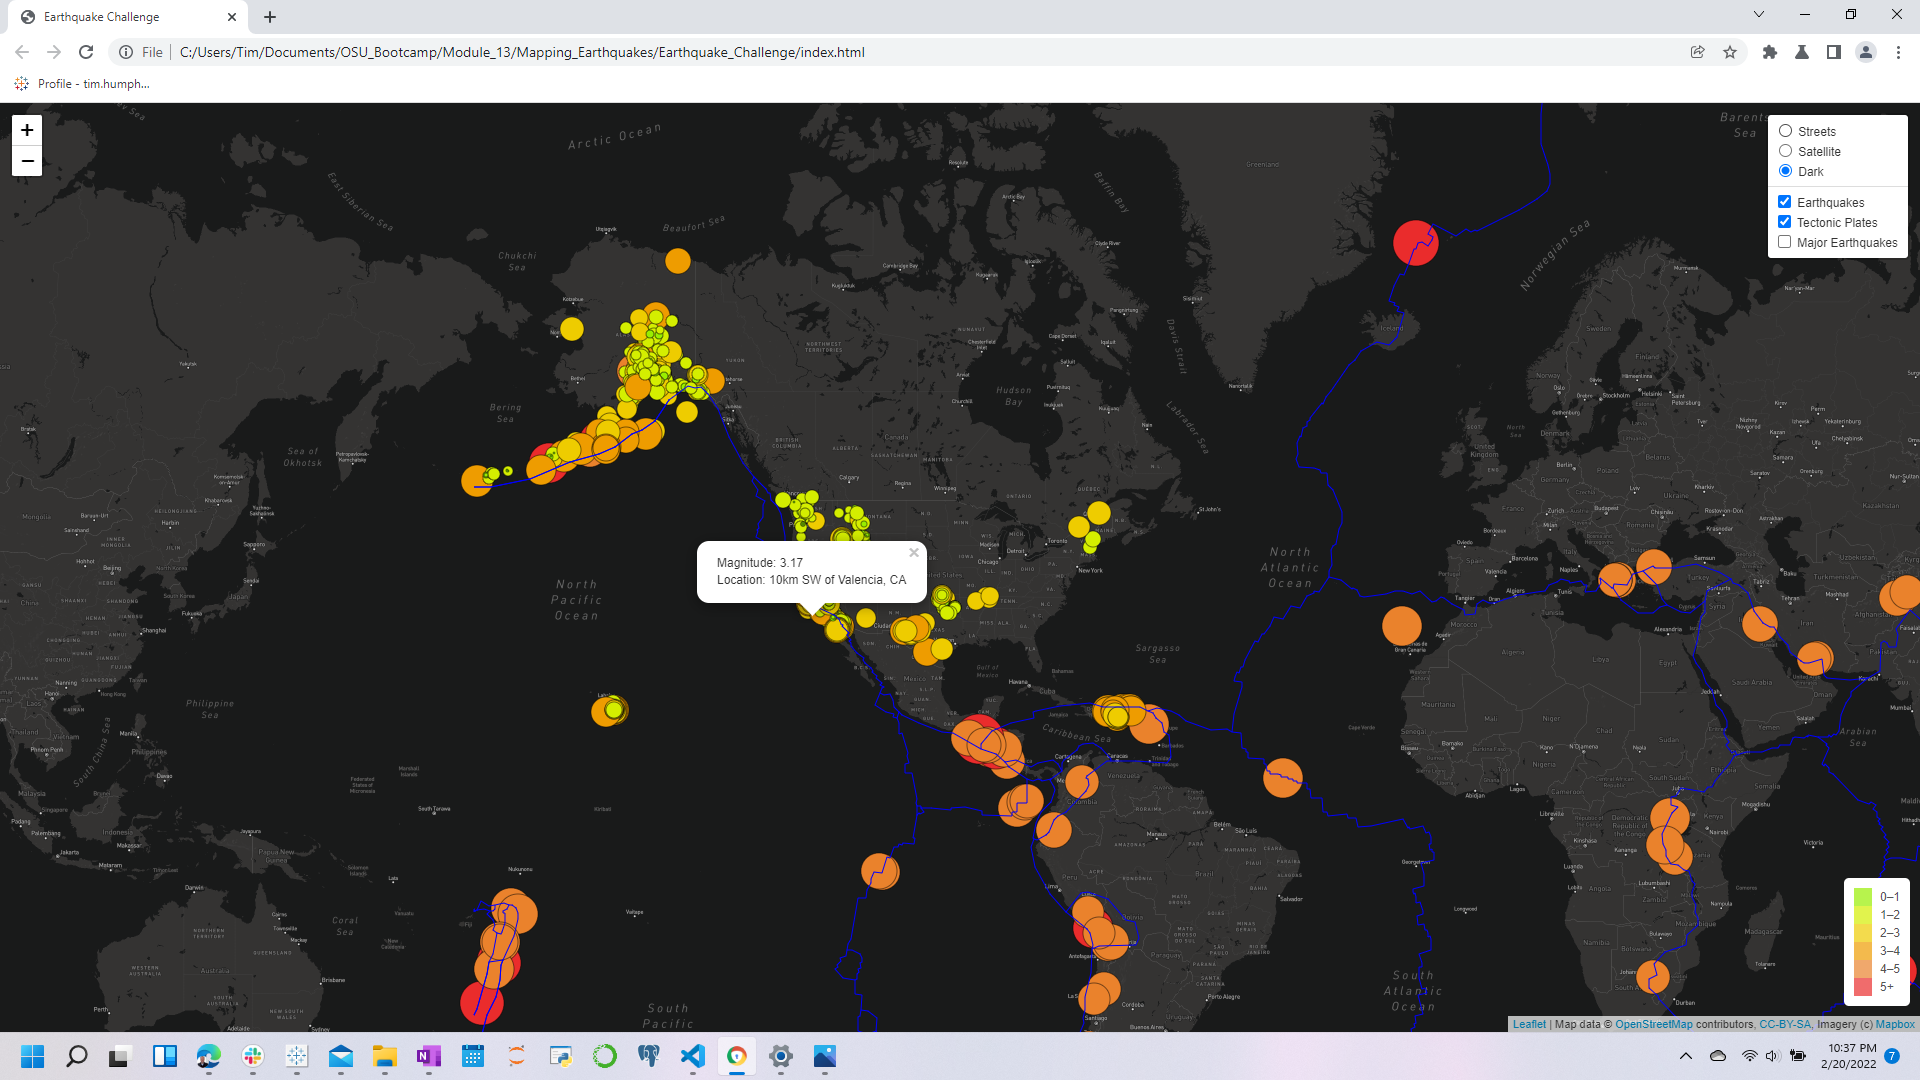Open File Explorer from taskbar
The height and width of the screenshot is (1080, 1920).
coord(385,1056)
